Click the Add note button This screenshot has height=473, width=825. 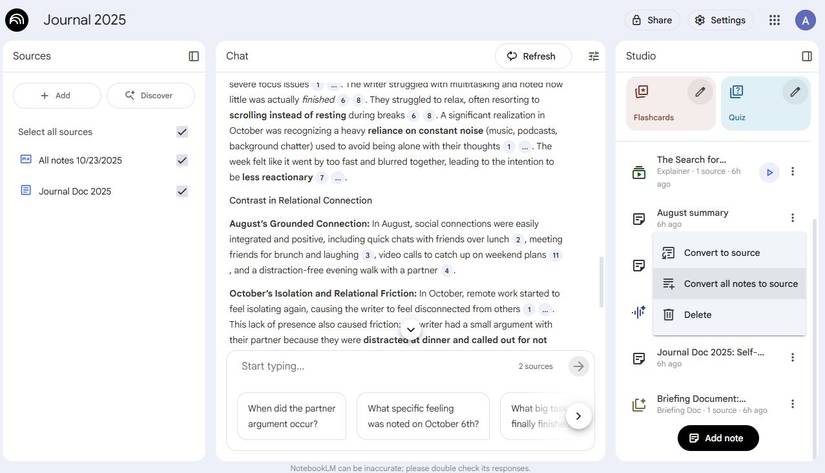pos(718,438)
